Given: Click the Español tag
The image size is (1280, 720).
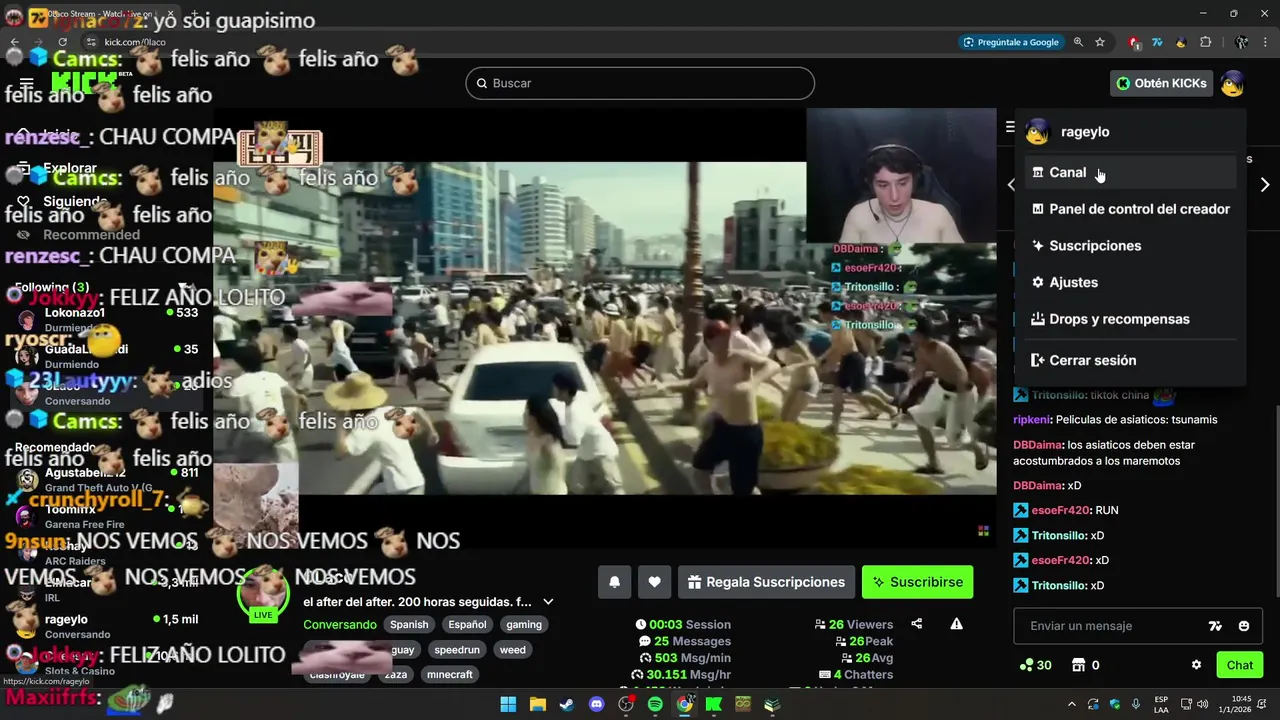Looking at the screenshot, I should [467, 624].
